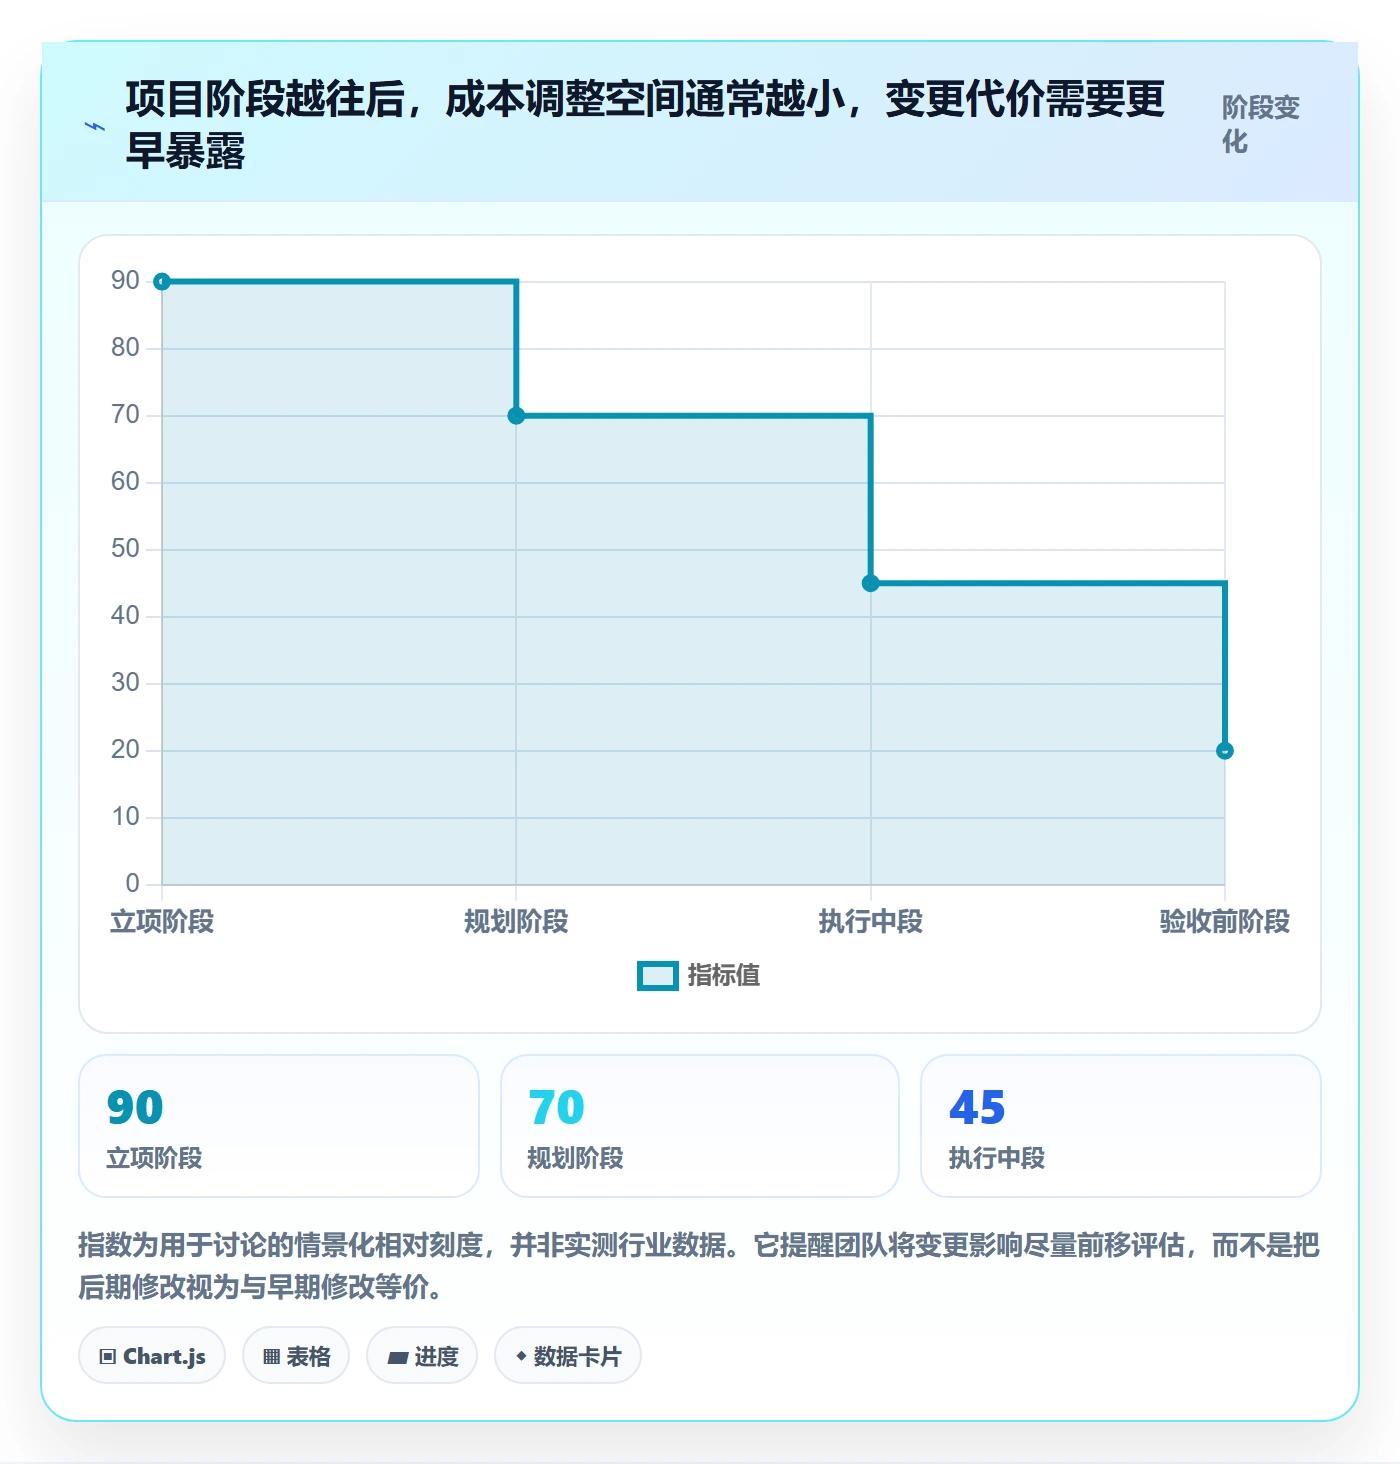Click the 数据卡片 tag chip

point(568,1356)
